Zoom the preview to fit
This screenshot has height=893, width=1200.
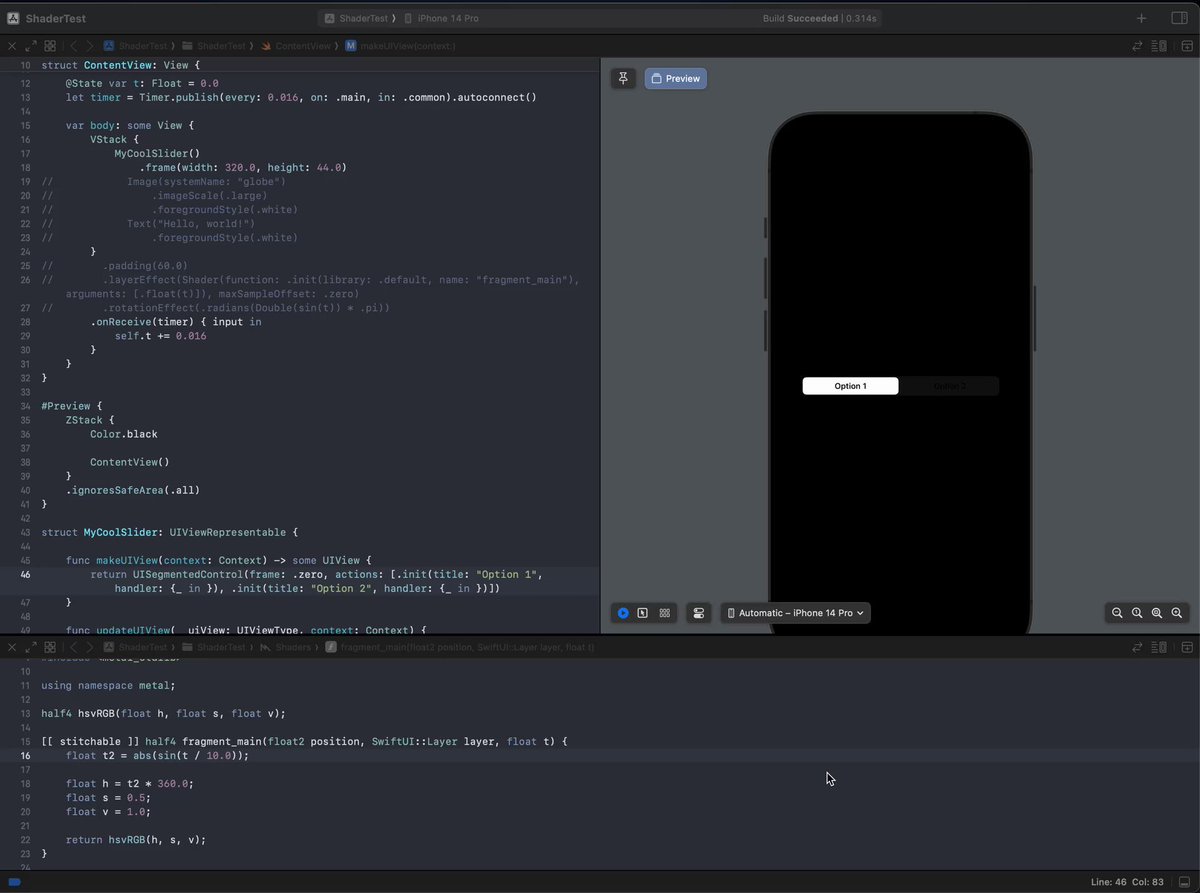tap(1157, 613)
